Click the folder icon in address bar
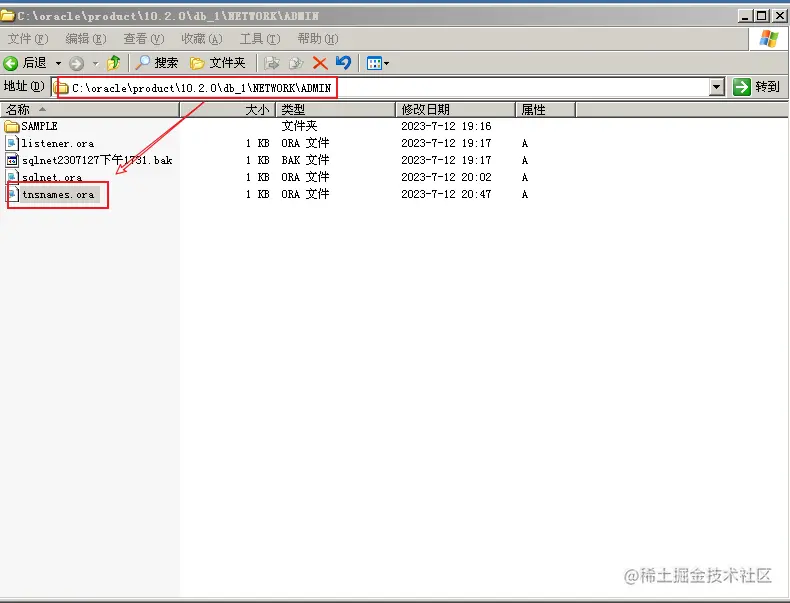 (x=61, y=88)
